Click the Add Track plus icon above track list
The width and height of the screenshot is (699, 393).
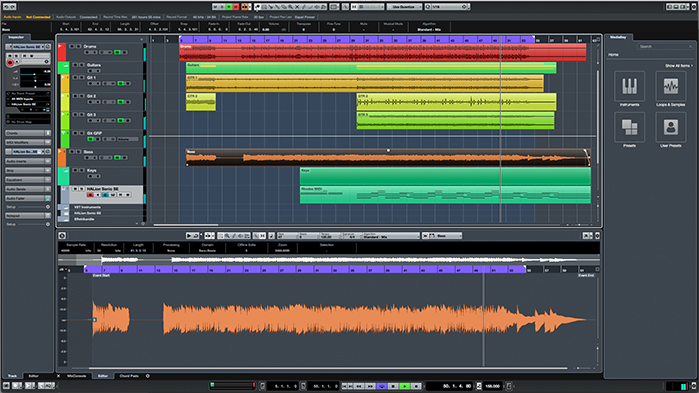[142, 39]
